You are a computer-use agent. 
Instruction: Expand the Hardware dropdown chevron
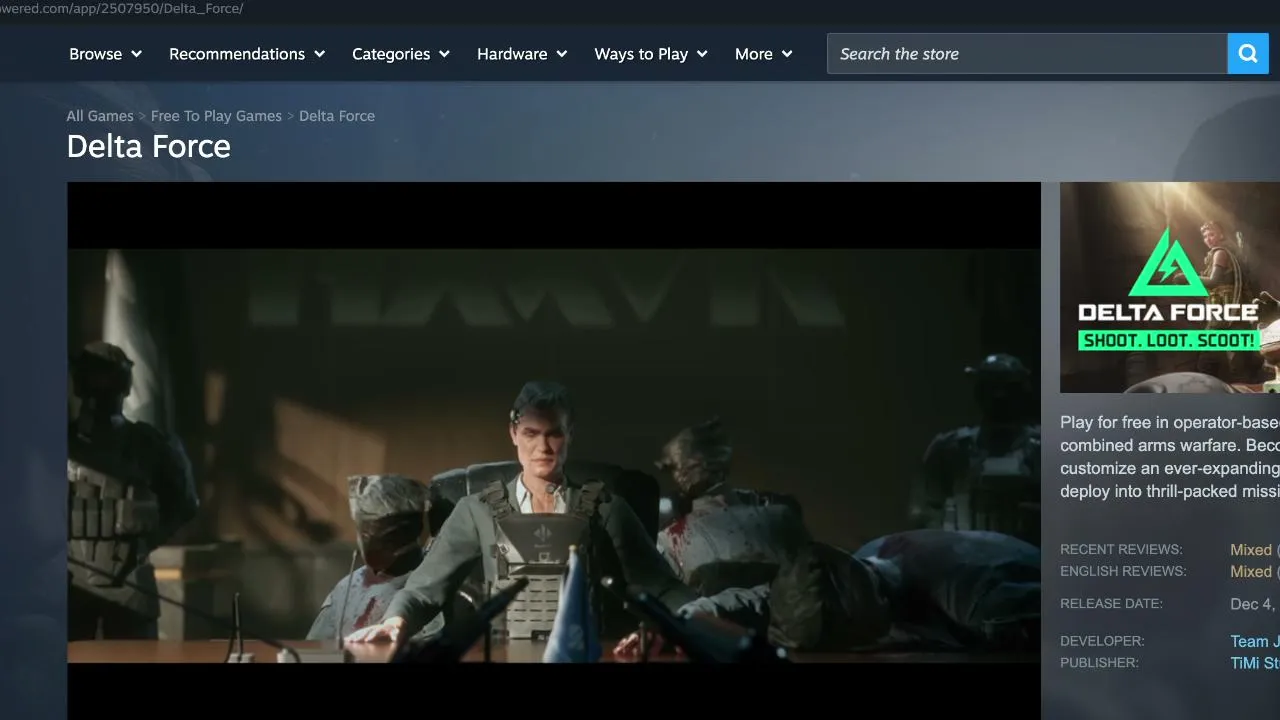click(562, 54)
